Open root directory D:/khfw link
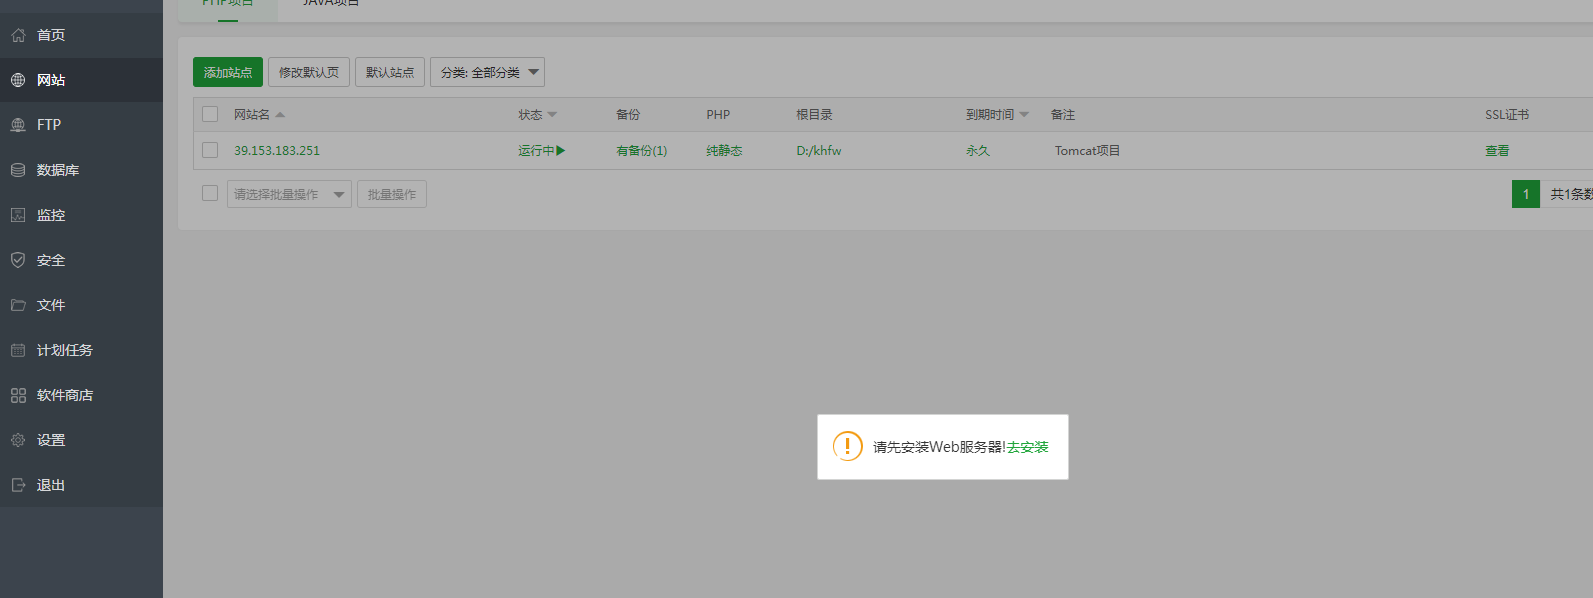 819,151
